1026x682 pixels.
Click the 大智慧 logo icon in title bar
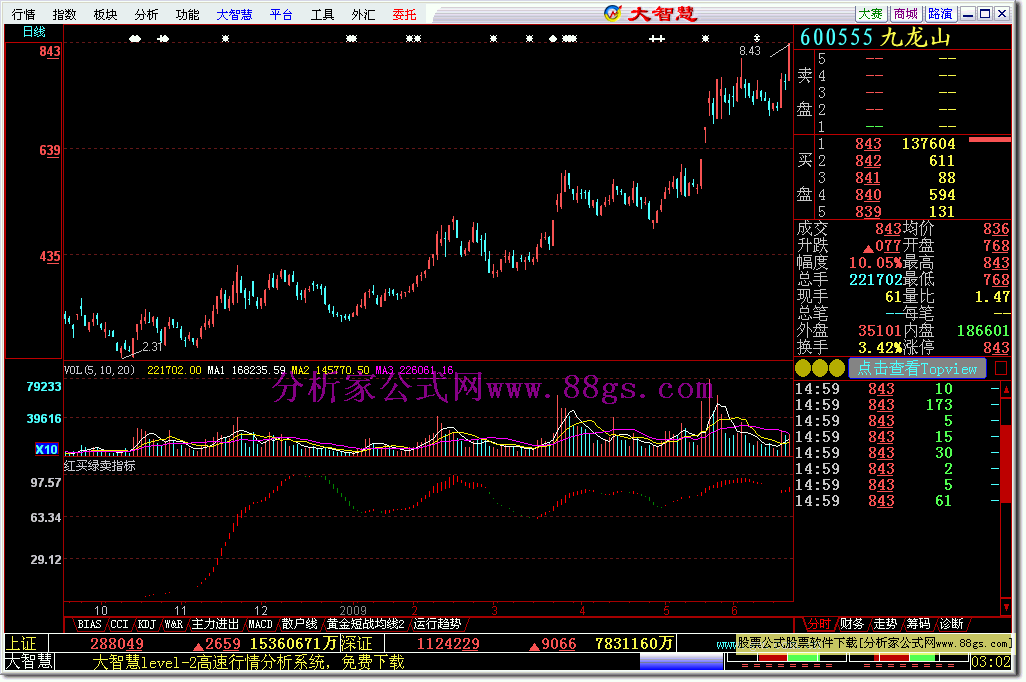612,13
